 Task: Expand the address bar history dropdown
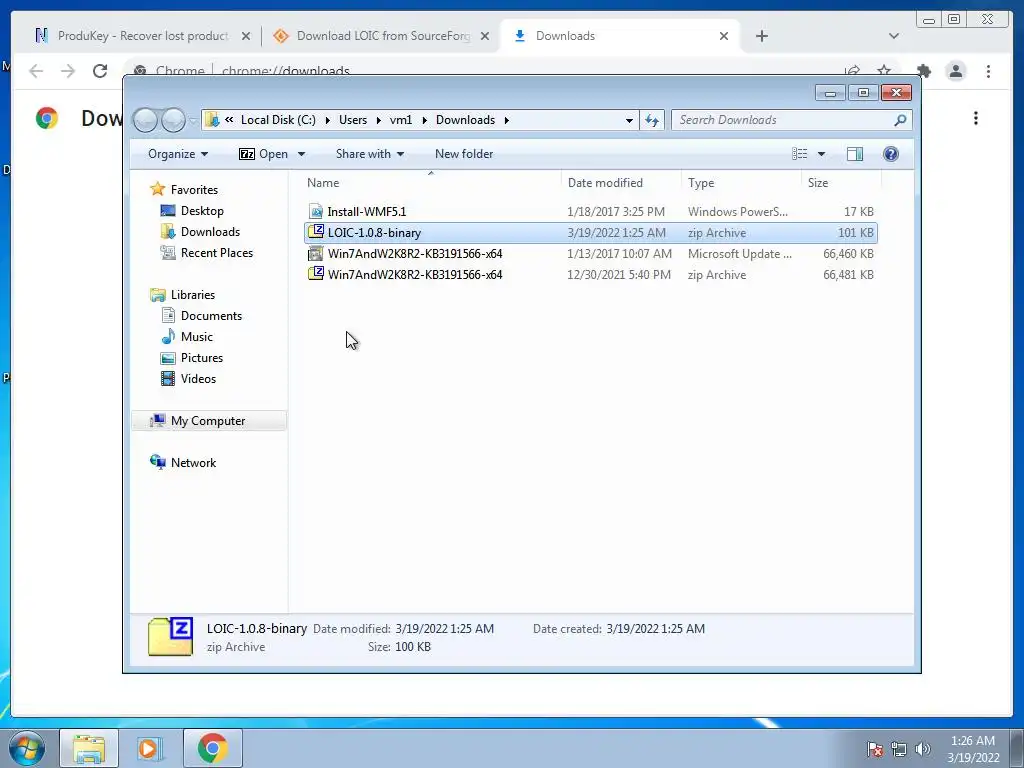629,120
